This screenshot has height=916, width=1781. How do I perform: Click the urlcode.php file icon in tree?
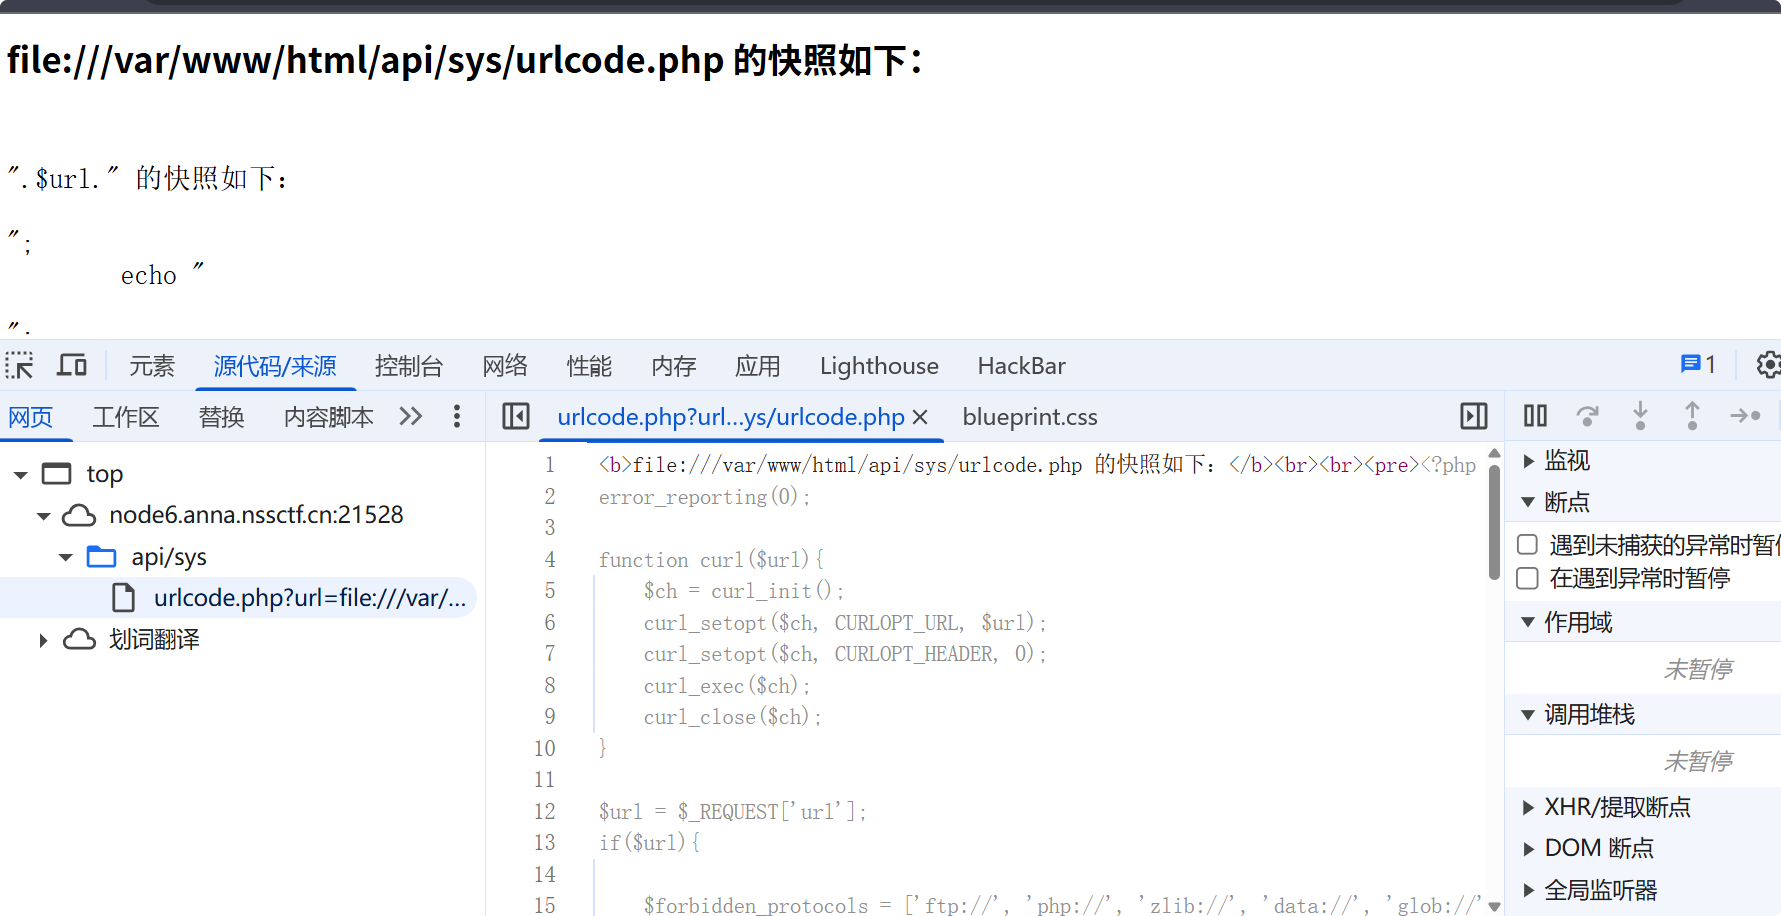point(124,598)
